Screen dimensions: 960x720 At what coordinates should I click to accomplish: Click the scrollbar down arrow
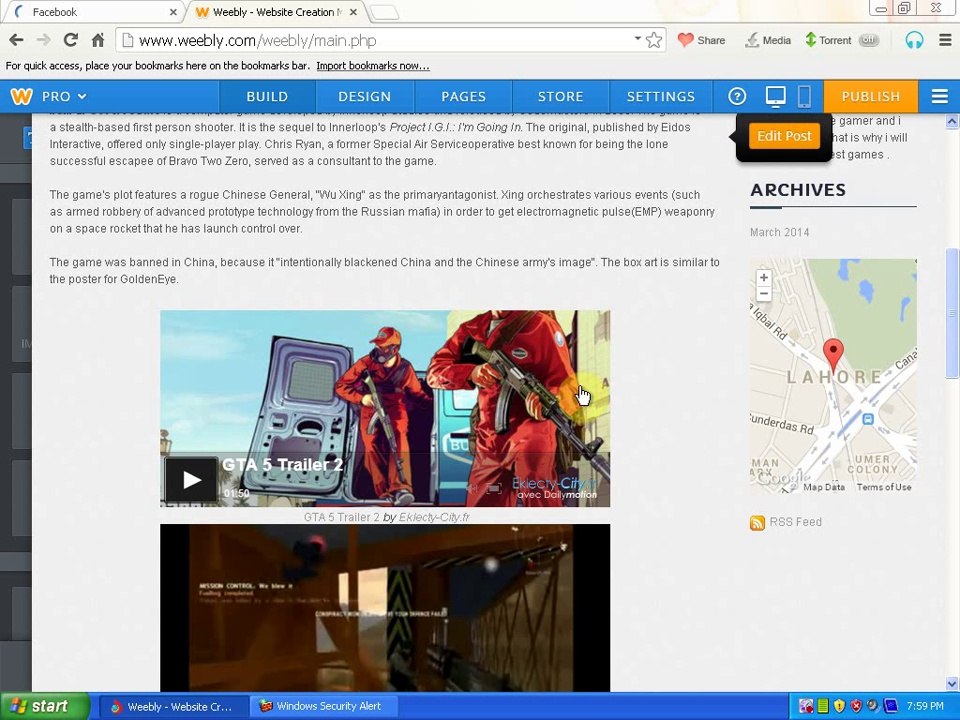coord(952,683)
